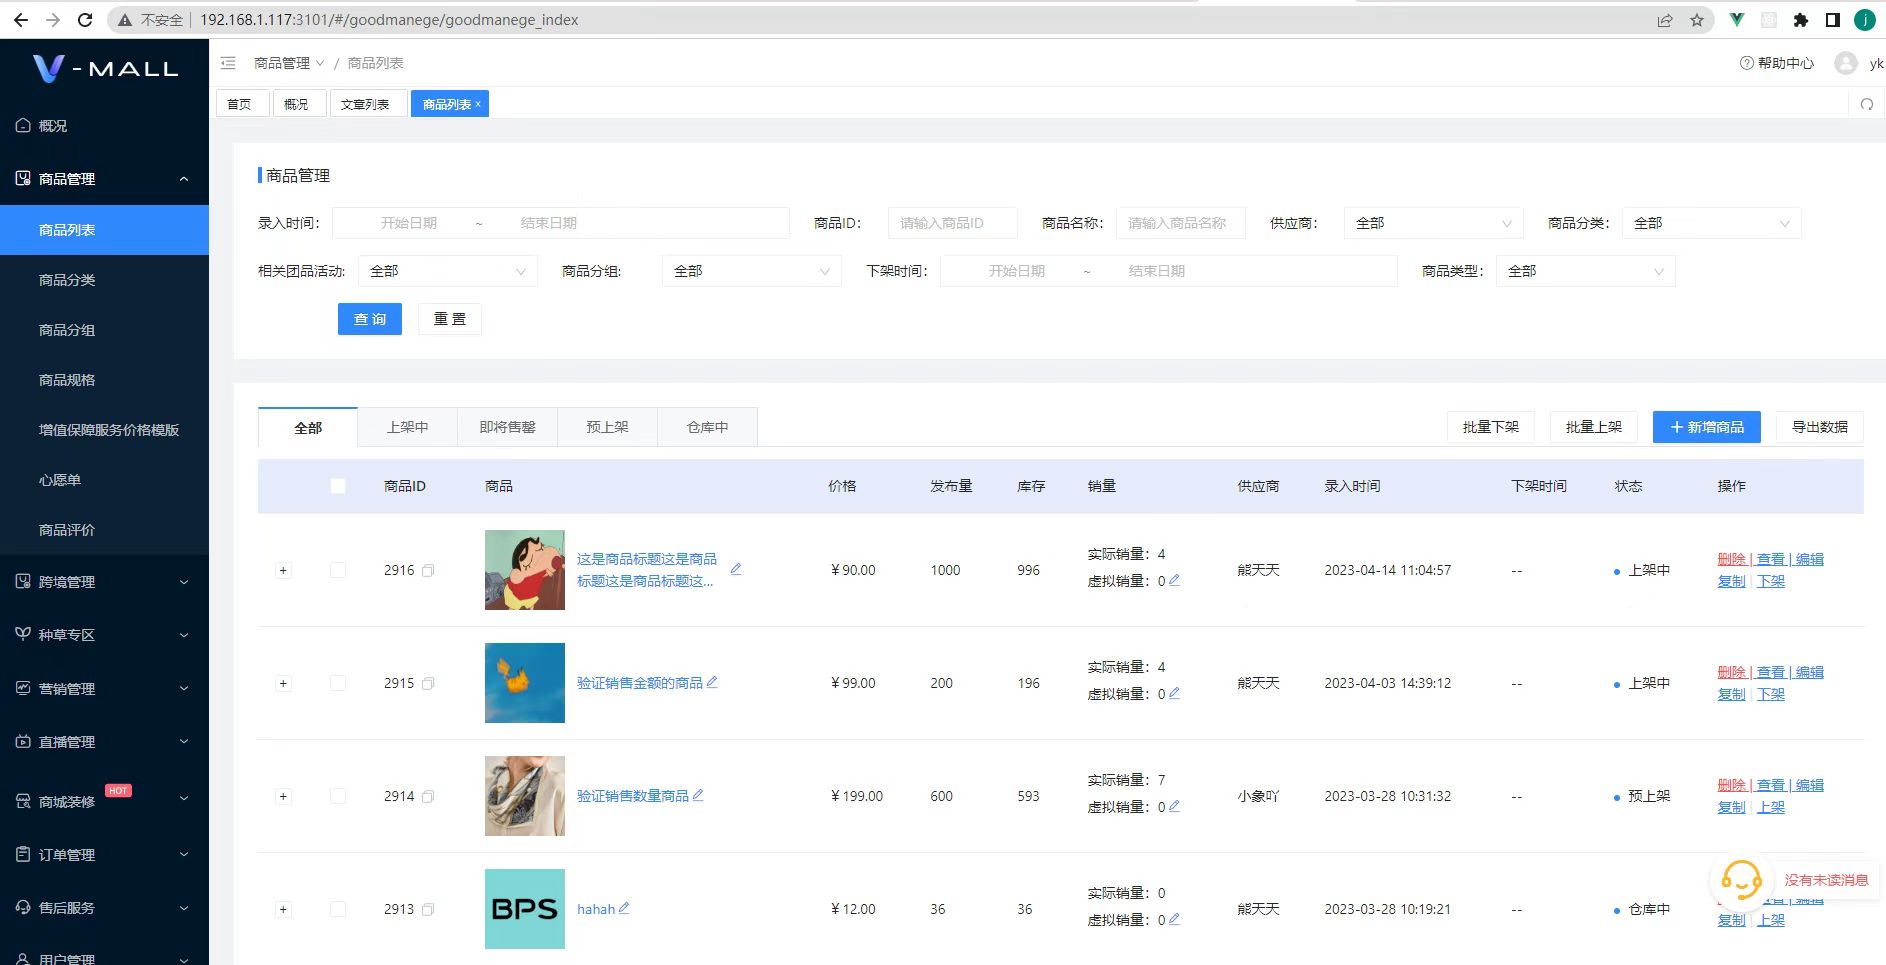
Task: Click the page refresh icon at tab bar right
Action: [x=1867, y=104]
